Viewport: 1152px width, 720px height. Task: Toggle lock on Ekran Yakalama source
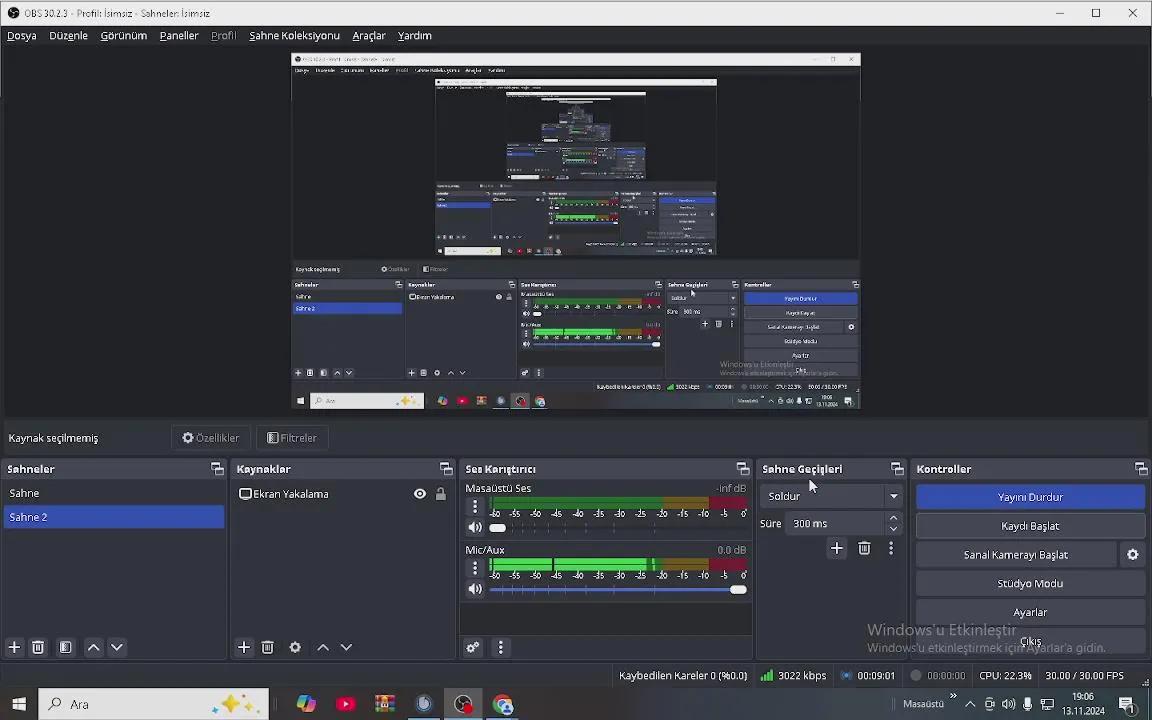coord(440,494)
